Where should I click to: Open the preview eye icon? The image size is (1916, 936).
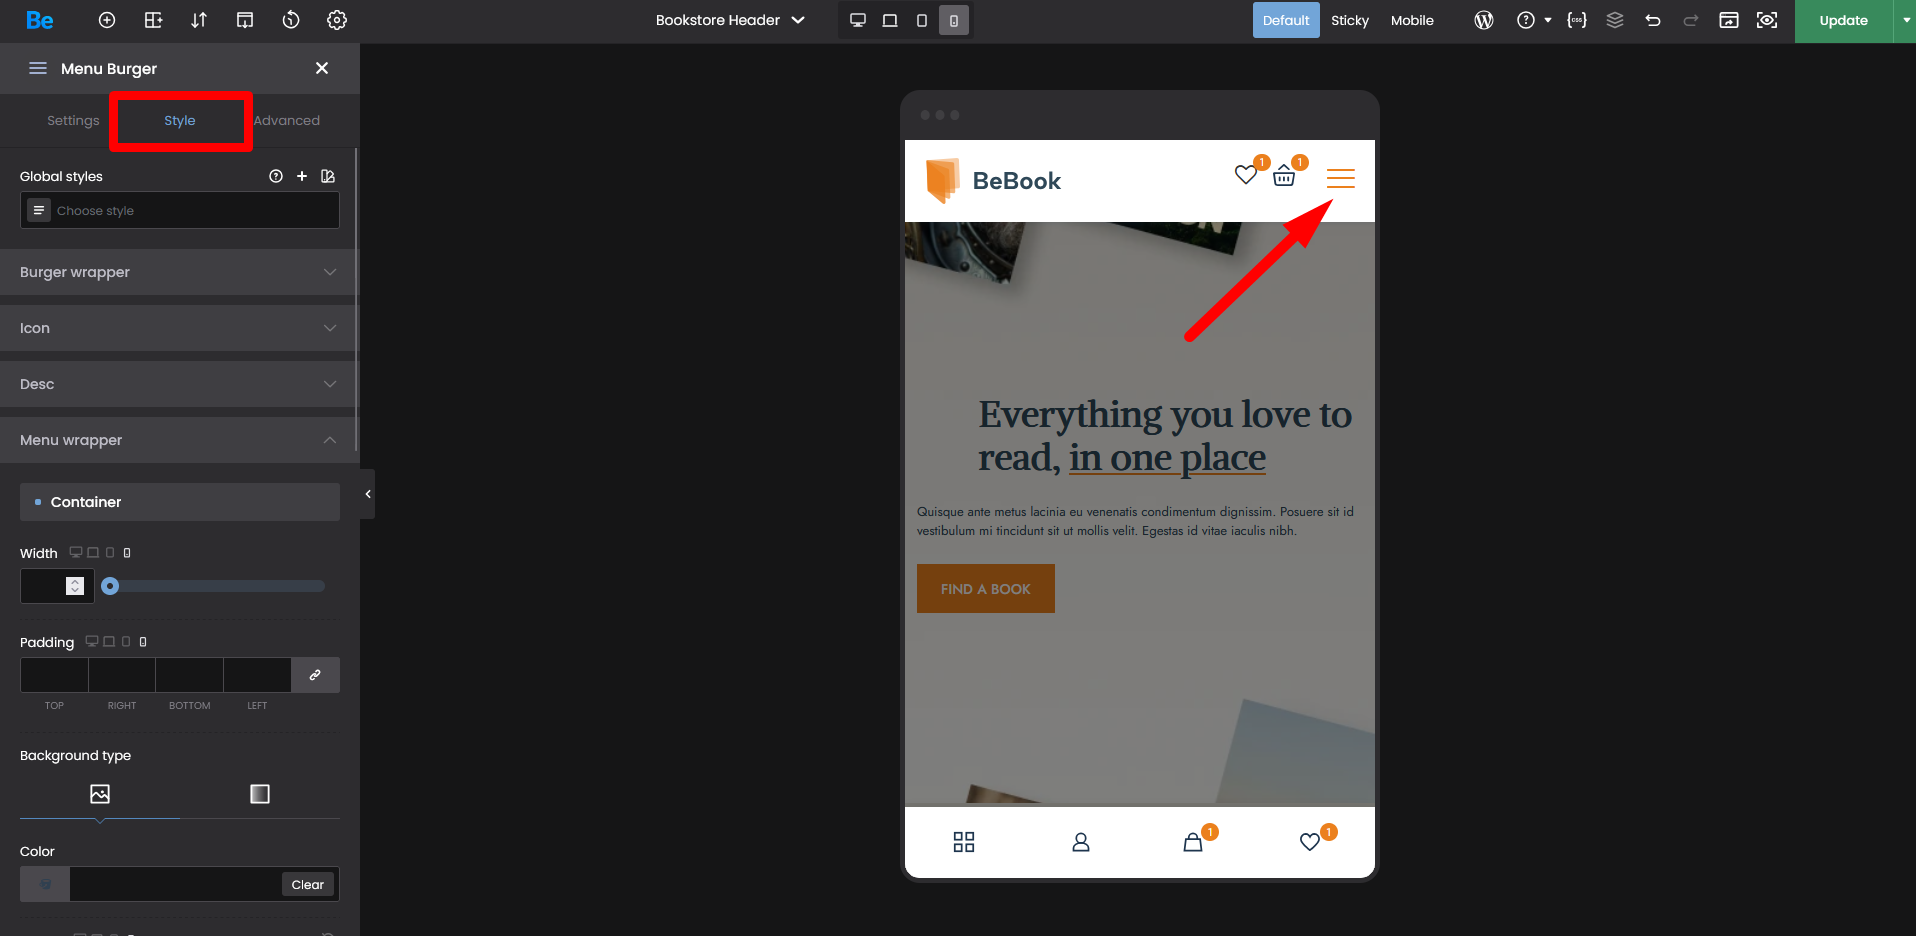coord(1767,20)
